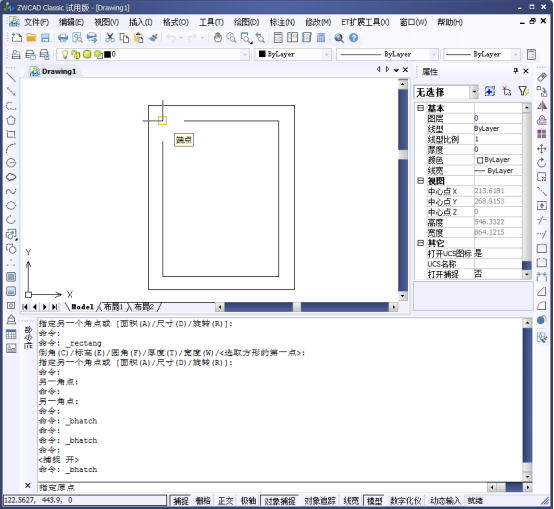554x509 pixels.
Task: Toggle 模型 model space in status bar
Action: [x=375, y=501]
